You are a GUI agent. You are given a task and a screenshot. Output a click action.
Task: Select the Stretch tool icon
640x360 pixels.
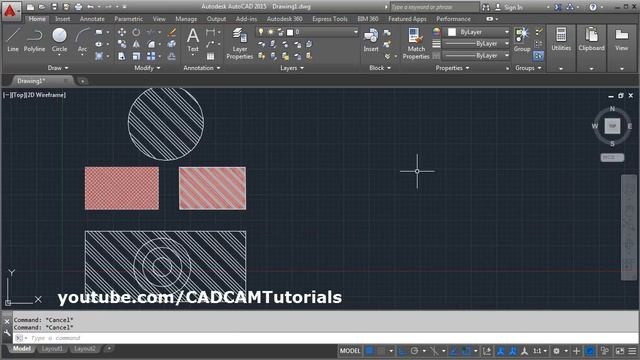click(122, 56)
